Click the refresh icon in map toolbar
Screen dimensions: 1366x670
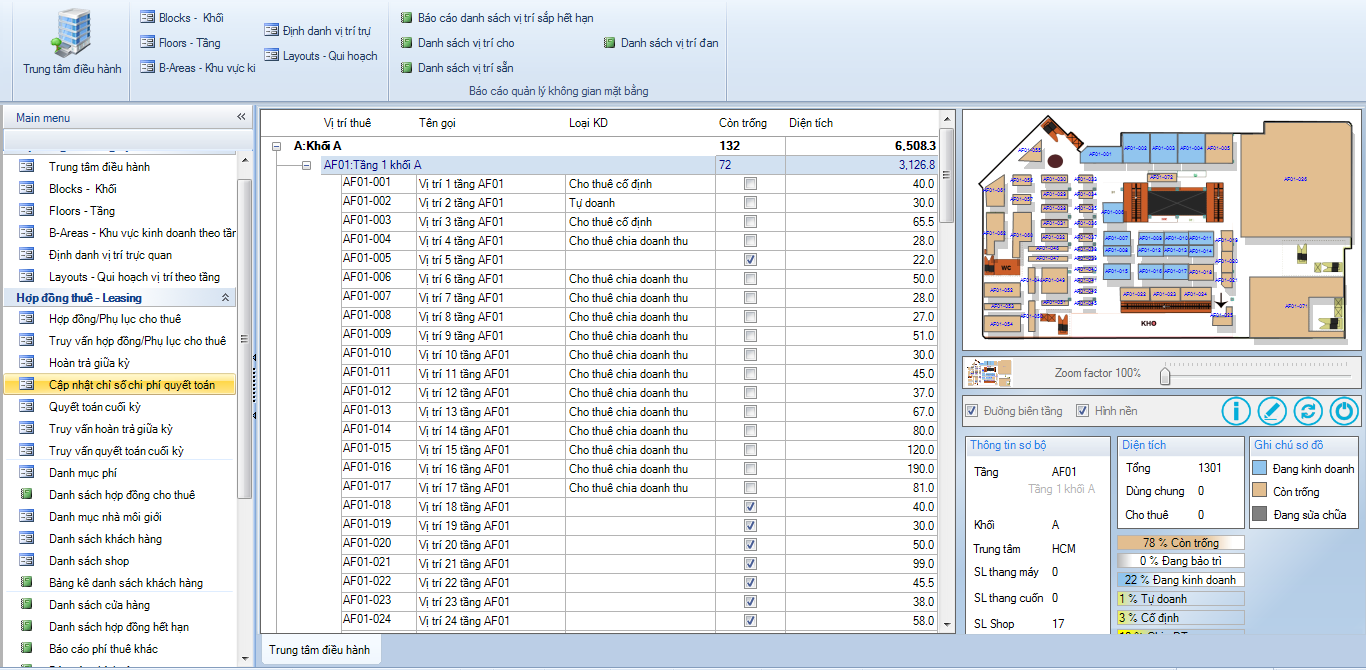point(1308,411)
